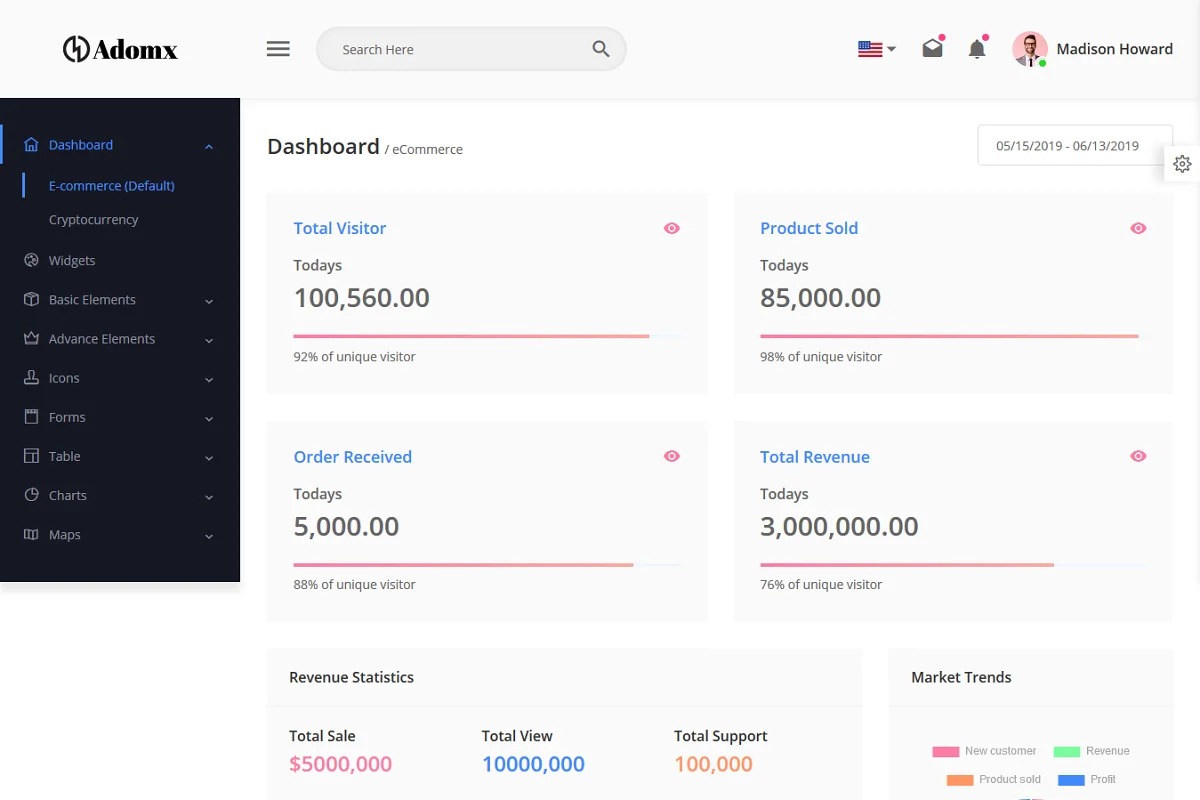Click the Widgets sidebar icon
Screen dimensions: 1200x800
coord(31,260)
